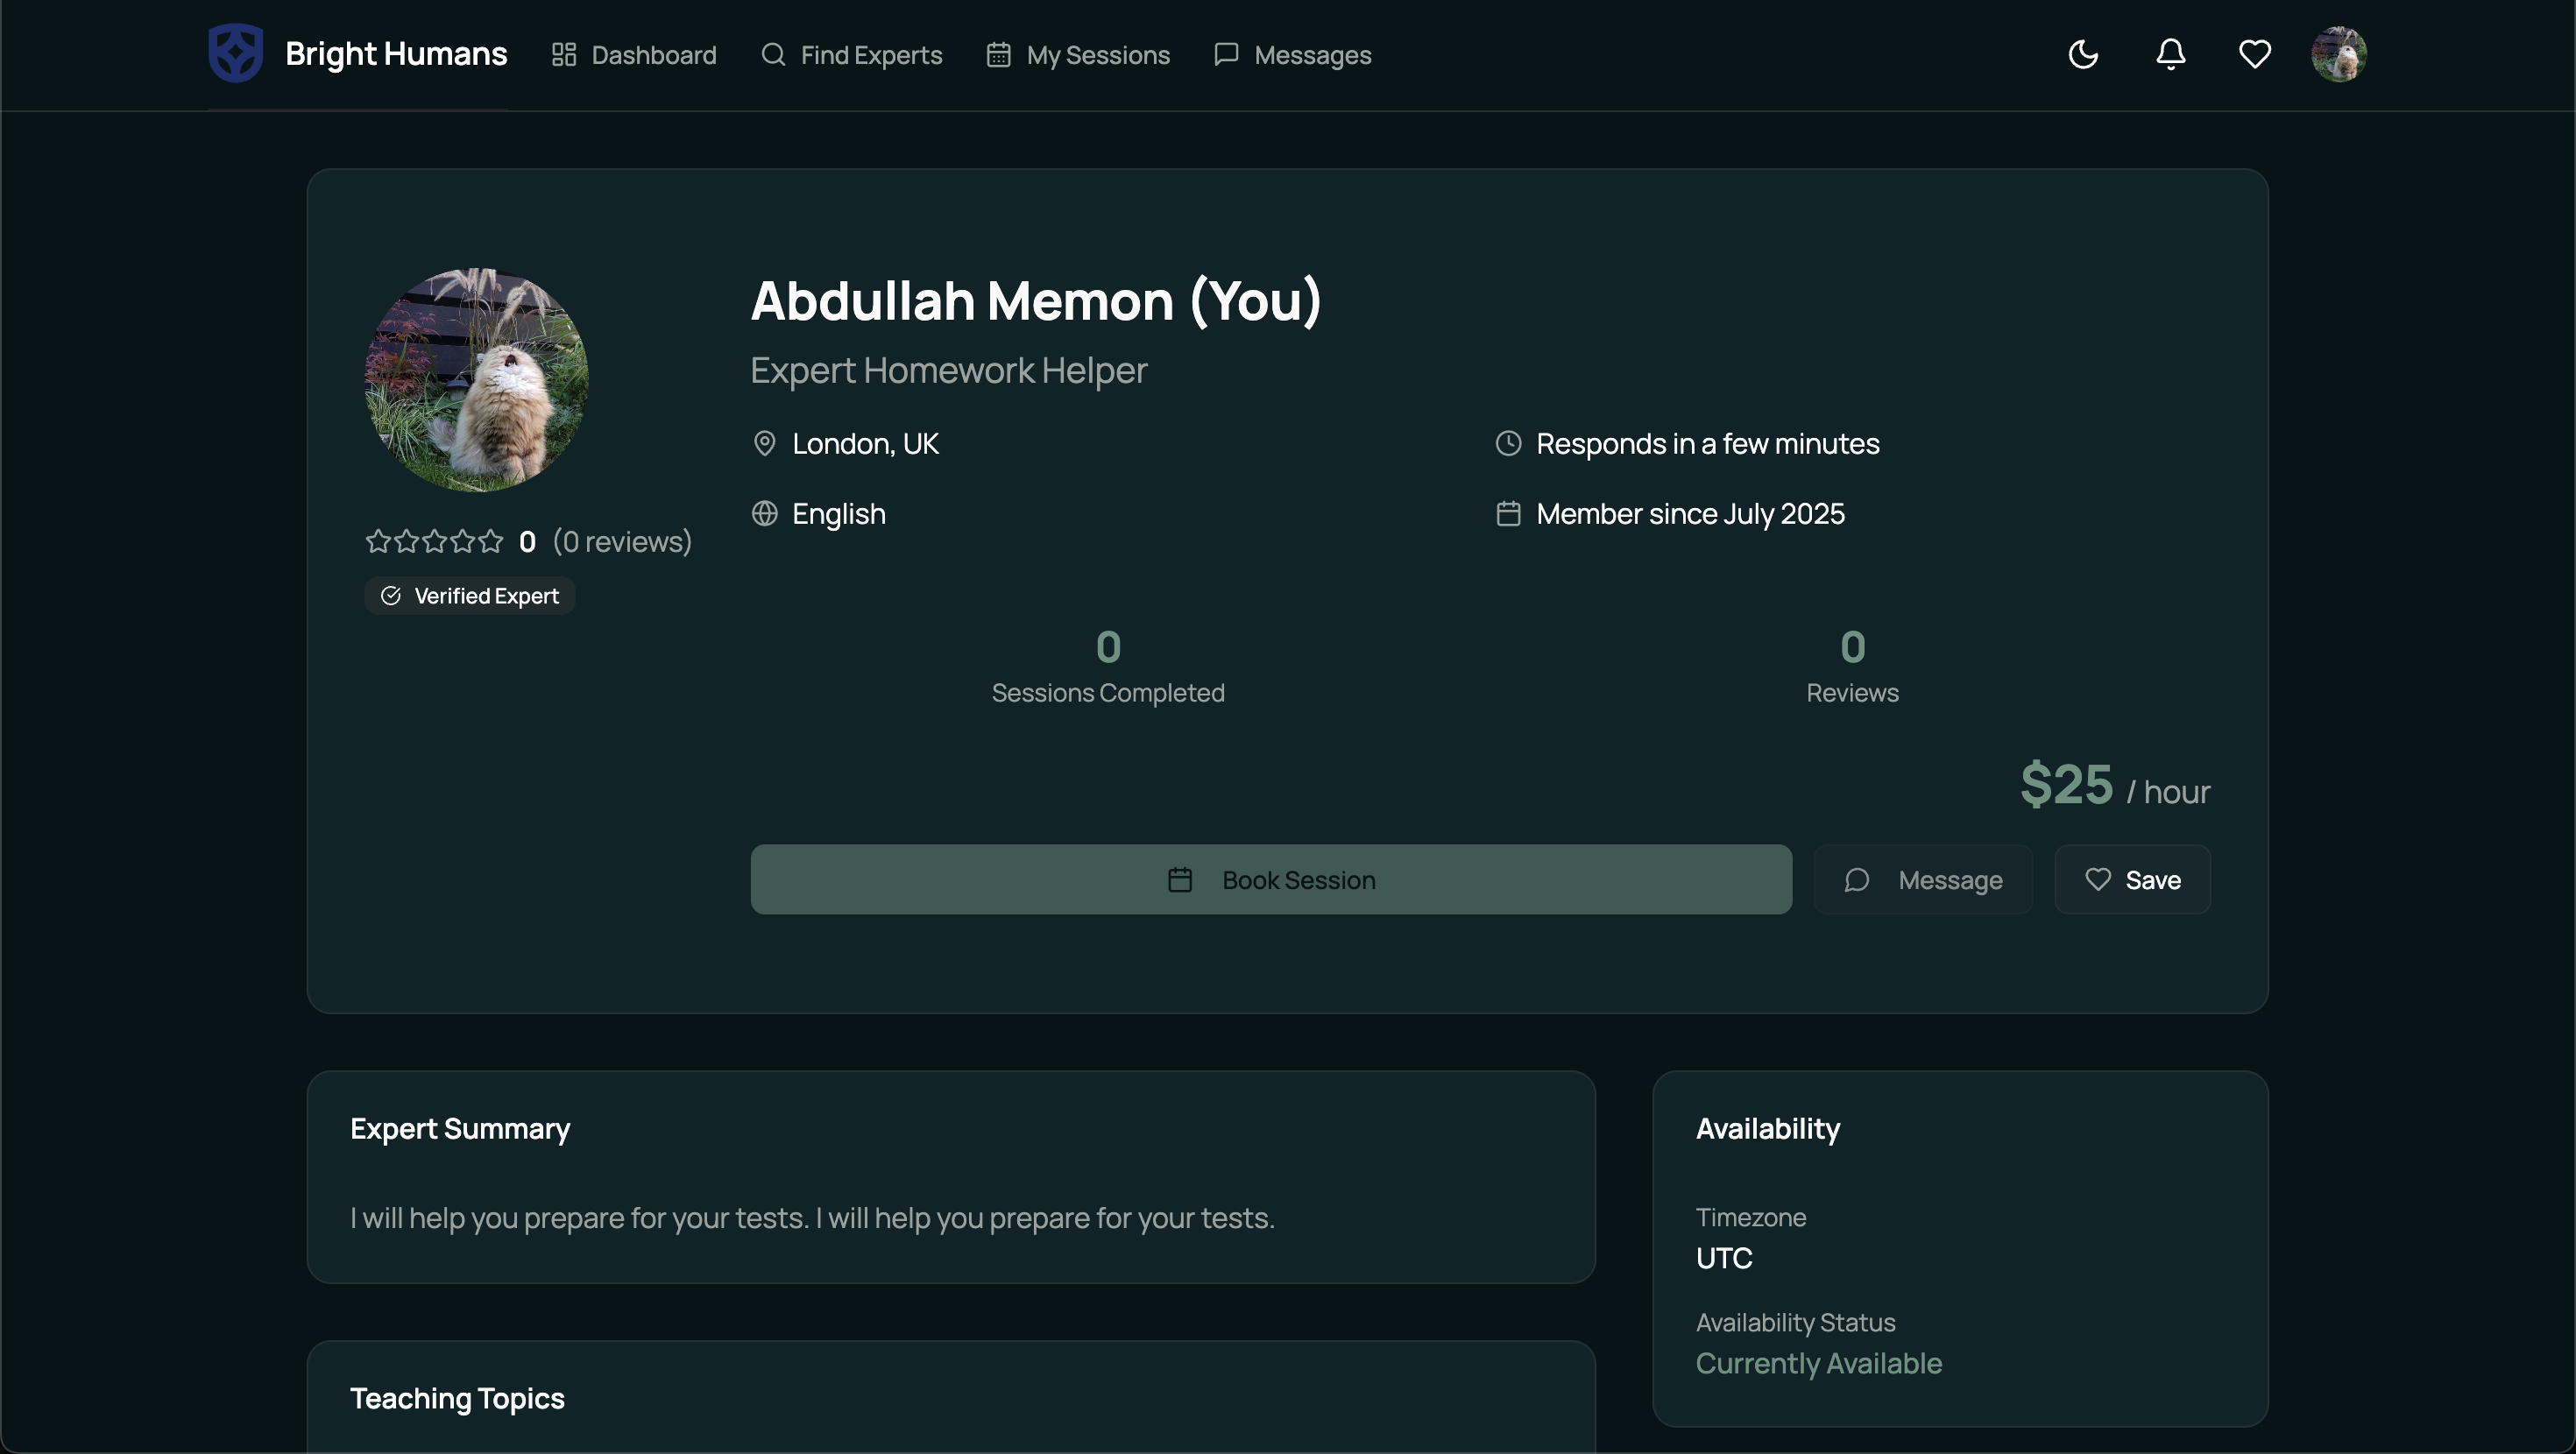Click the Verified Expert badge
The width and height of the screenshot is (2576, 1454).
pyautogui.click(x=469, y=595)
